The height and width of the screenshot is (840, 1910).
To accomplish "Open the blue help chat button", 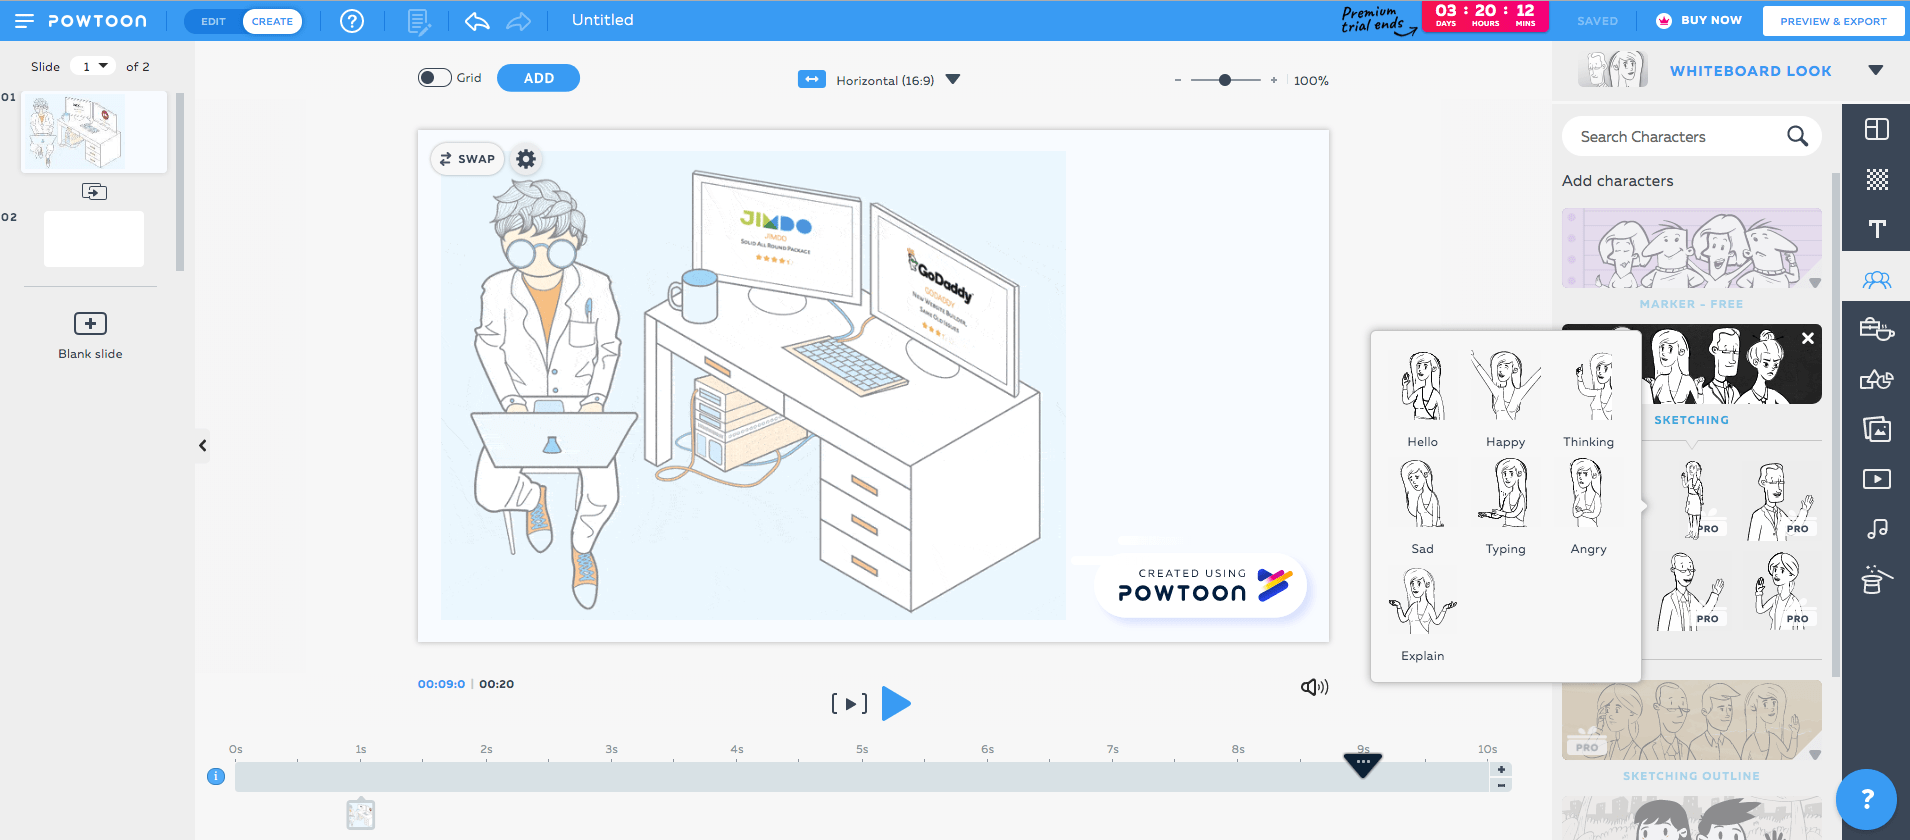I will 1866,799.
